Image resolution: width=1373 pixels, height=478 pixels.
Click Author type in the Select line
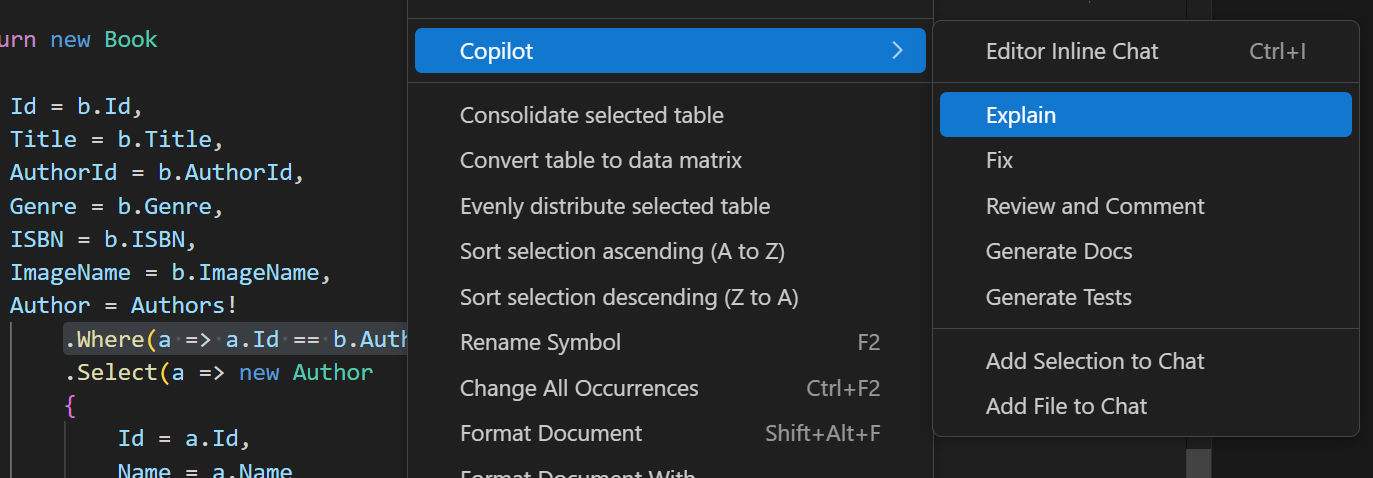click(332, 373)
